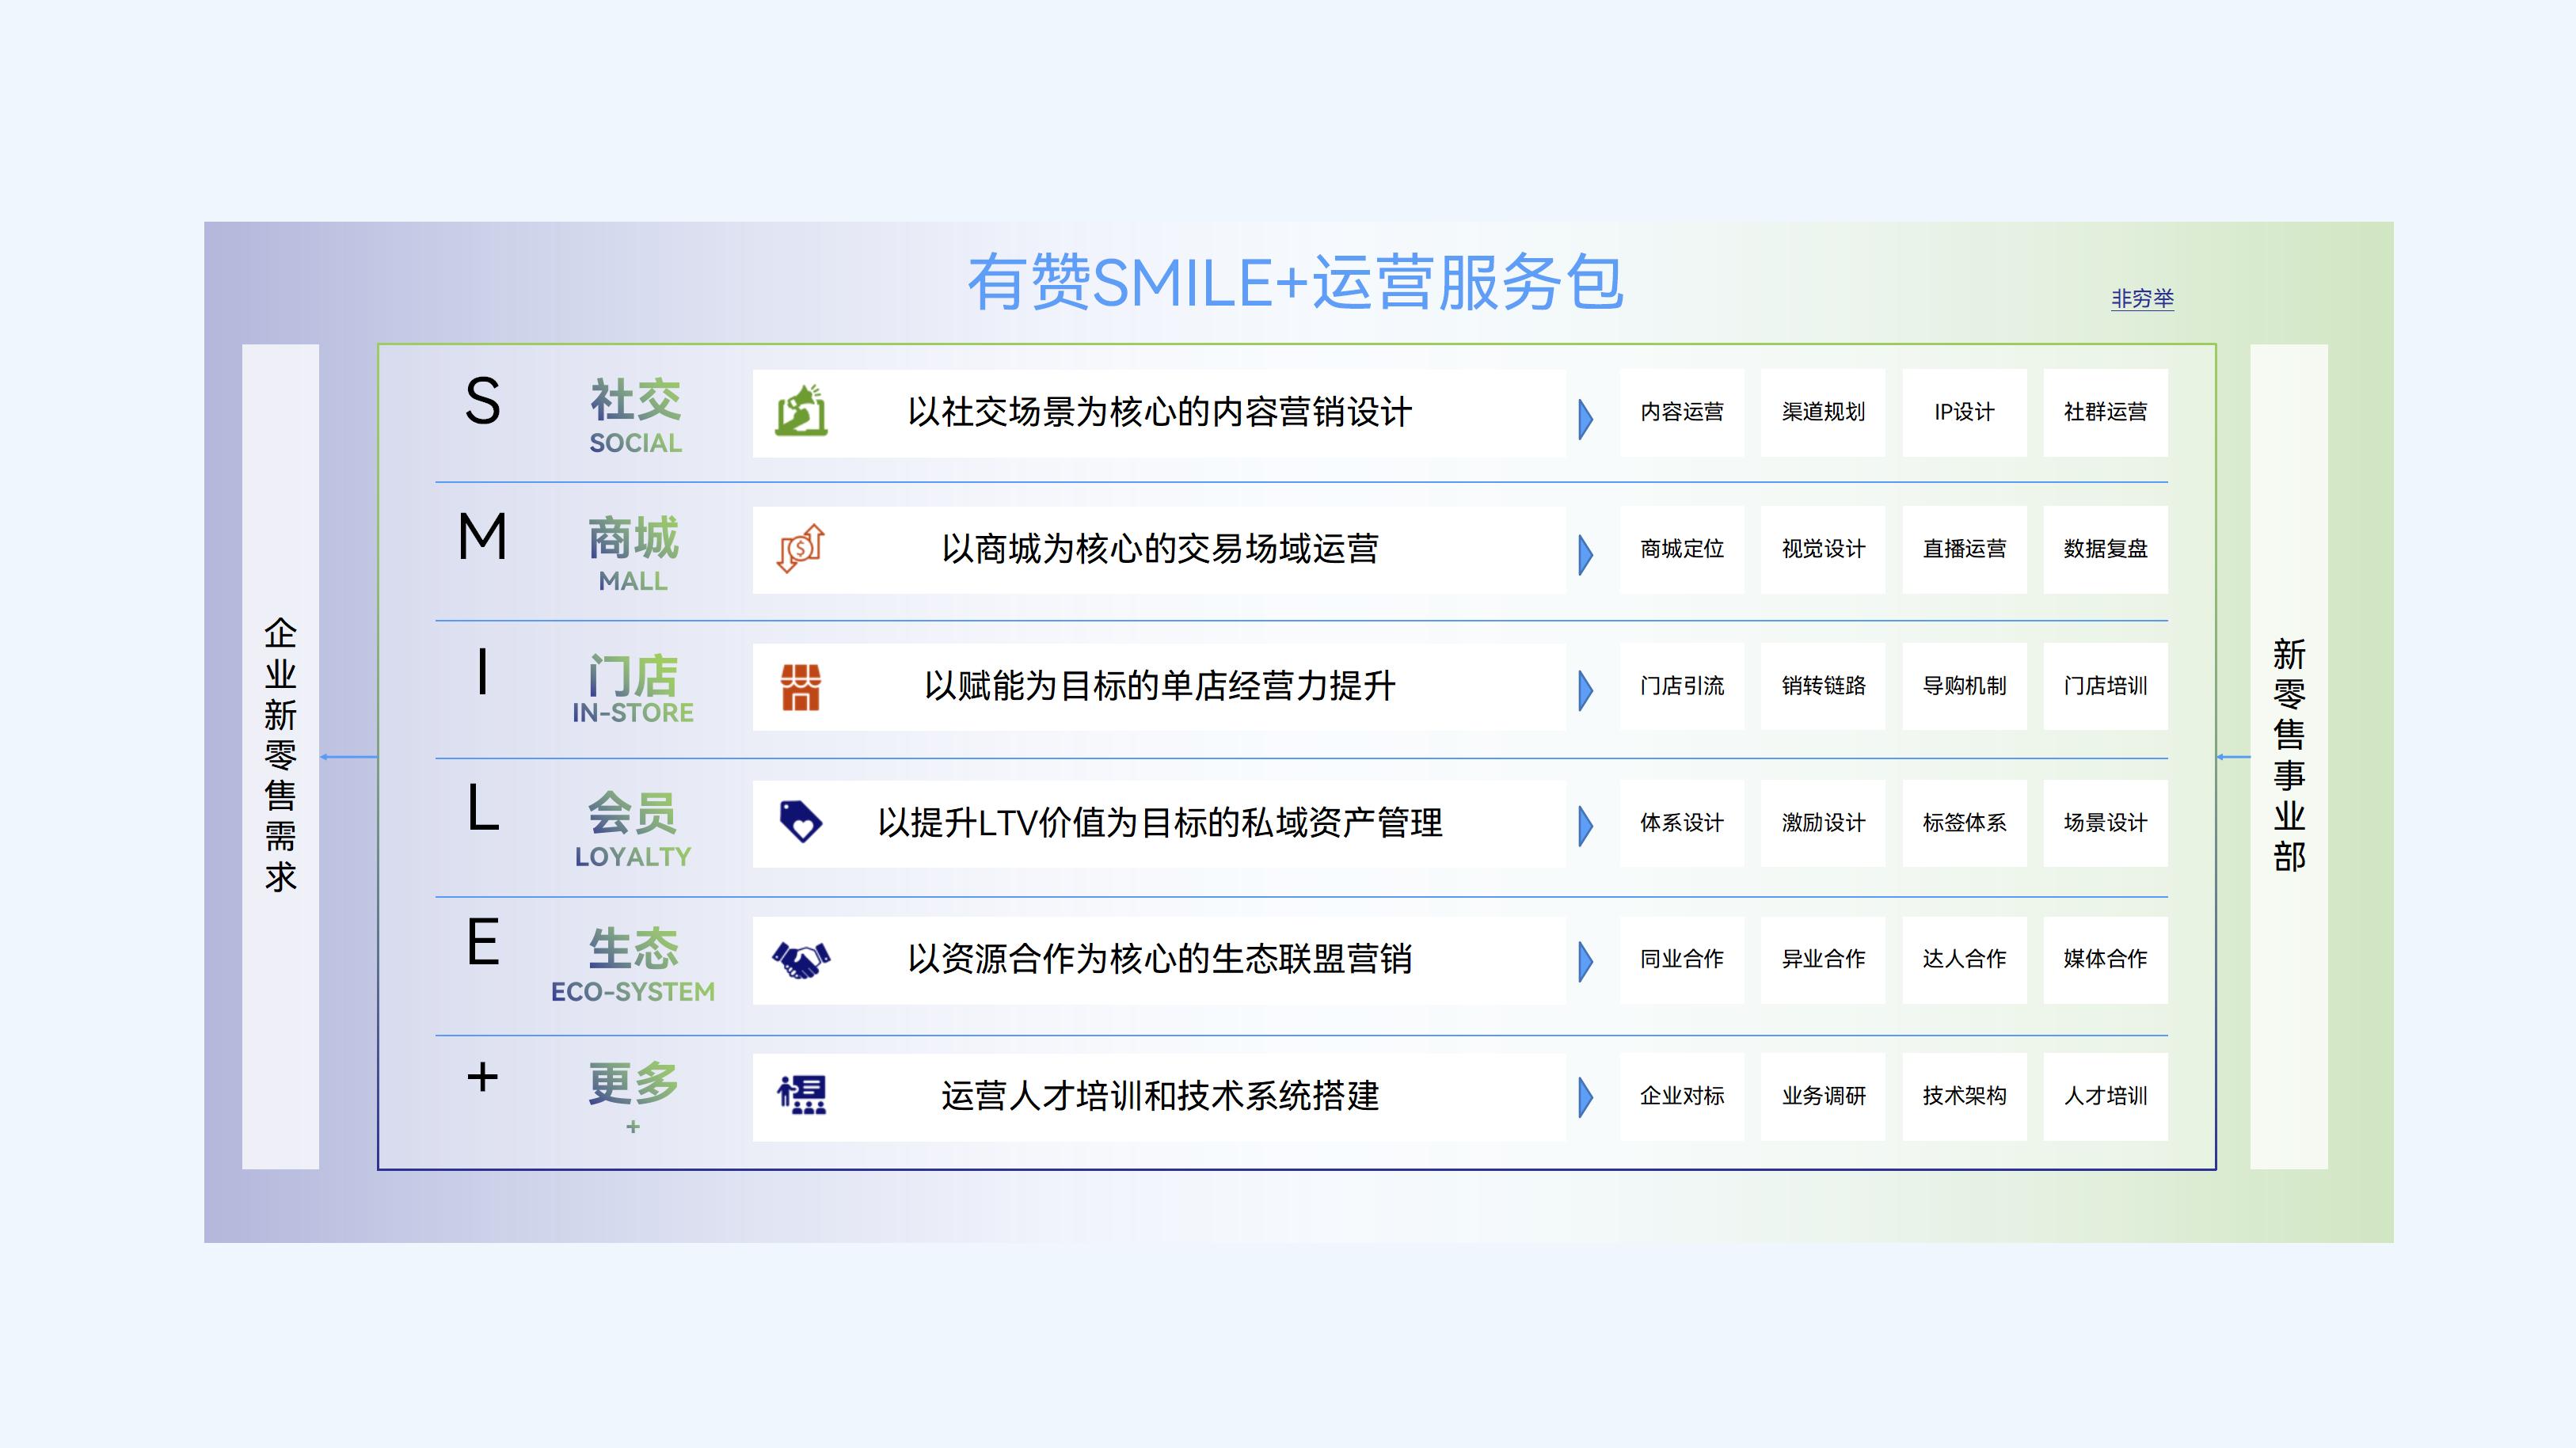Click the blue arrow after the in-store row

tap(1585, 691)
